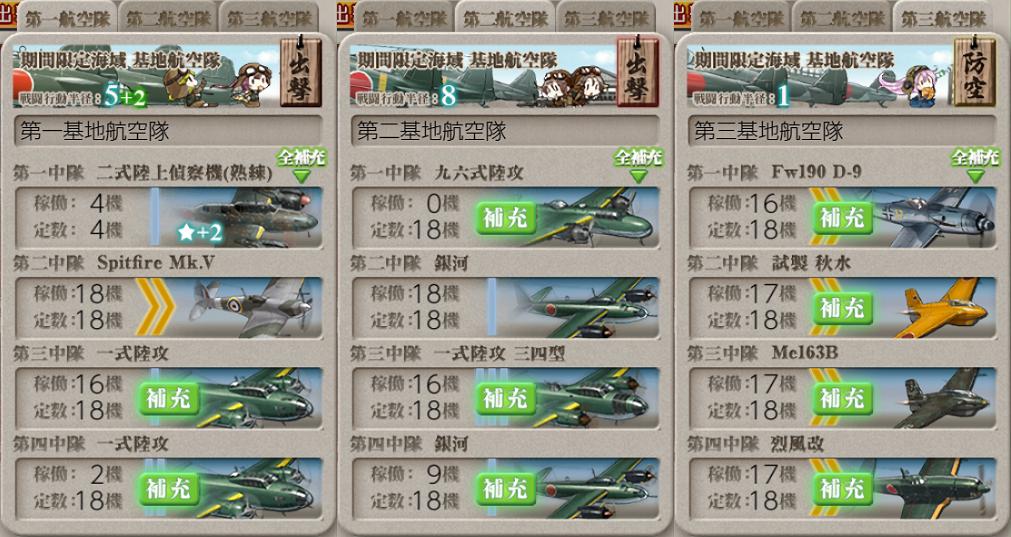Toggle the 出撃 sign of second air base

[x=638, y=72]
